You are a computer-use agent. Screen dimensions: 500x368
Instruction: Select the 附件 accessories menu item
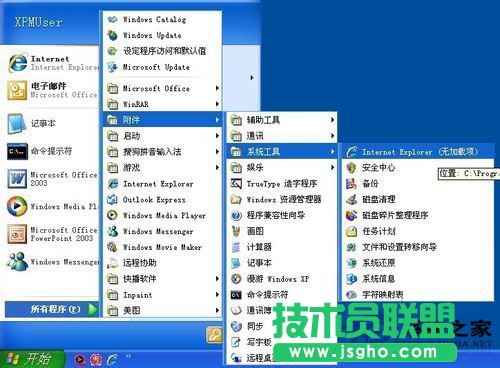point(162,120)
